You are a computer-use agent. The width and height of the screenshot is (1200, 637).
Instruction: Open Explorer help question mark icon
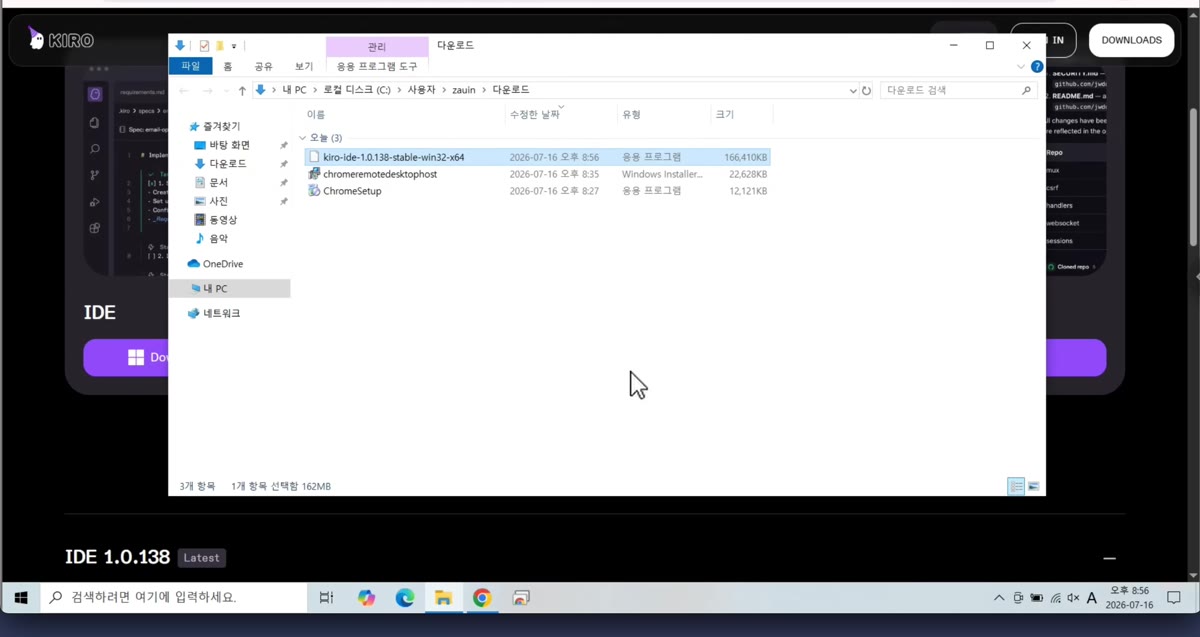tap(1037, 67)
